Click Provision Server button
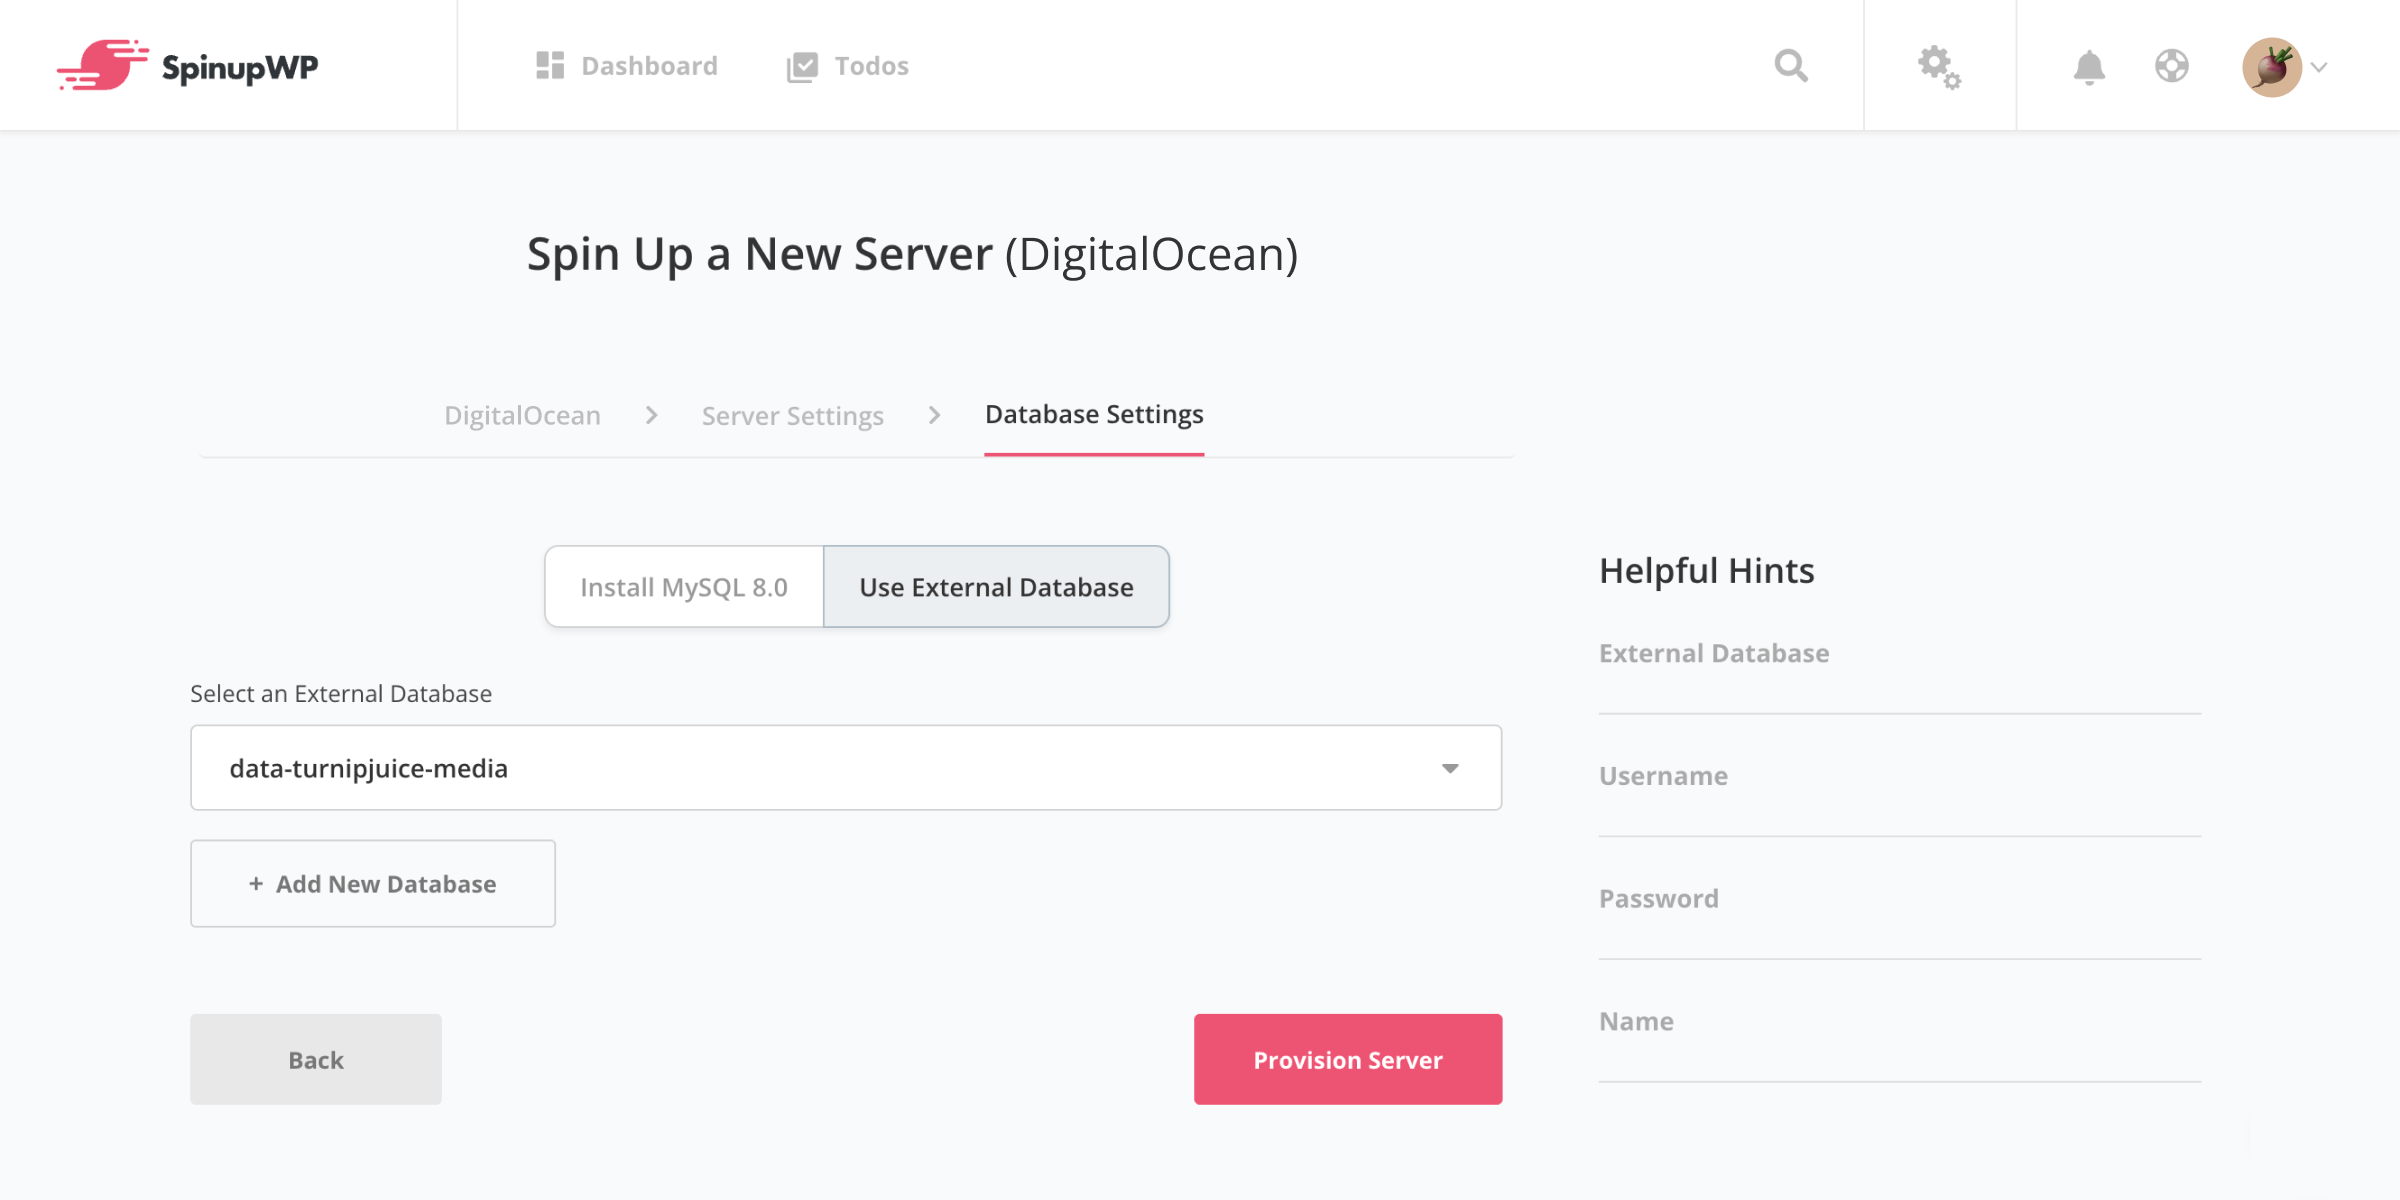 [1348, 1059]
